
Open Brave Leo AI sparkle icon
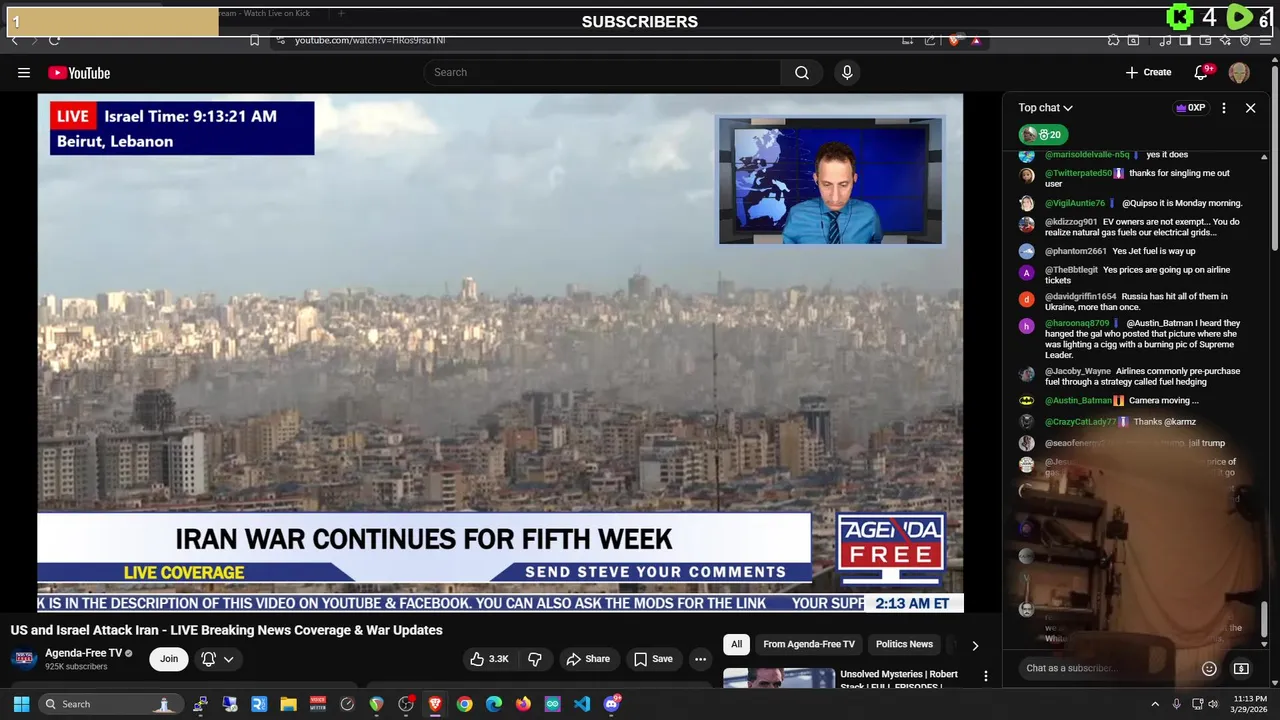pos(1225,41)
